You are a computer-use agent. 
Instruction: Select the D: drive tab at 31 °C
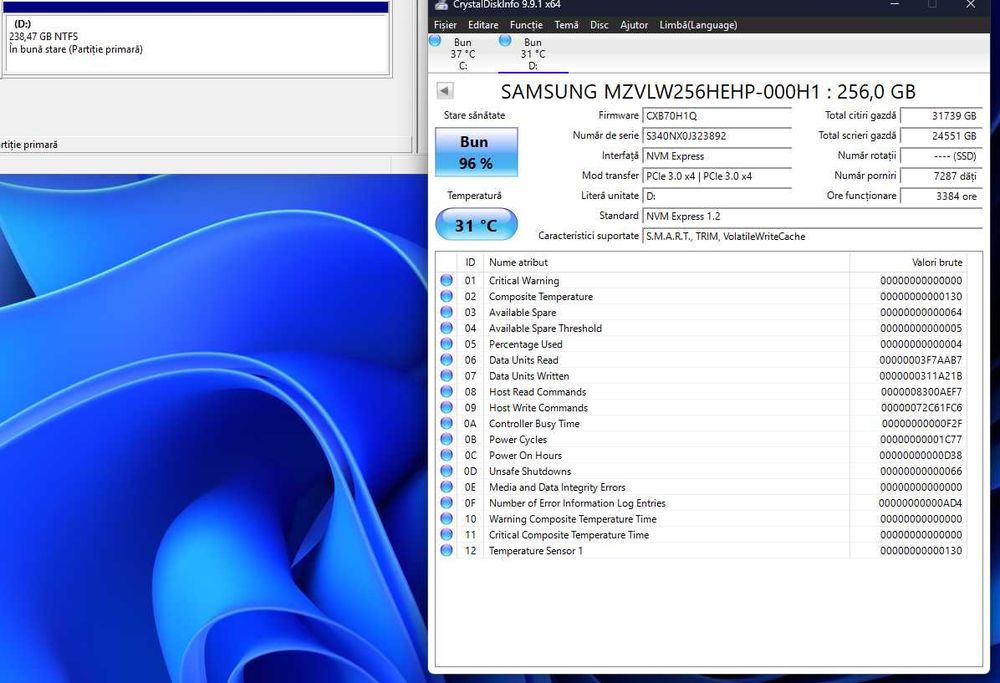[x=533, y=54]
